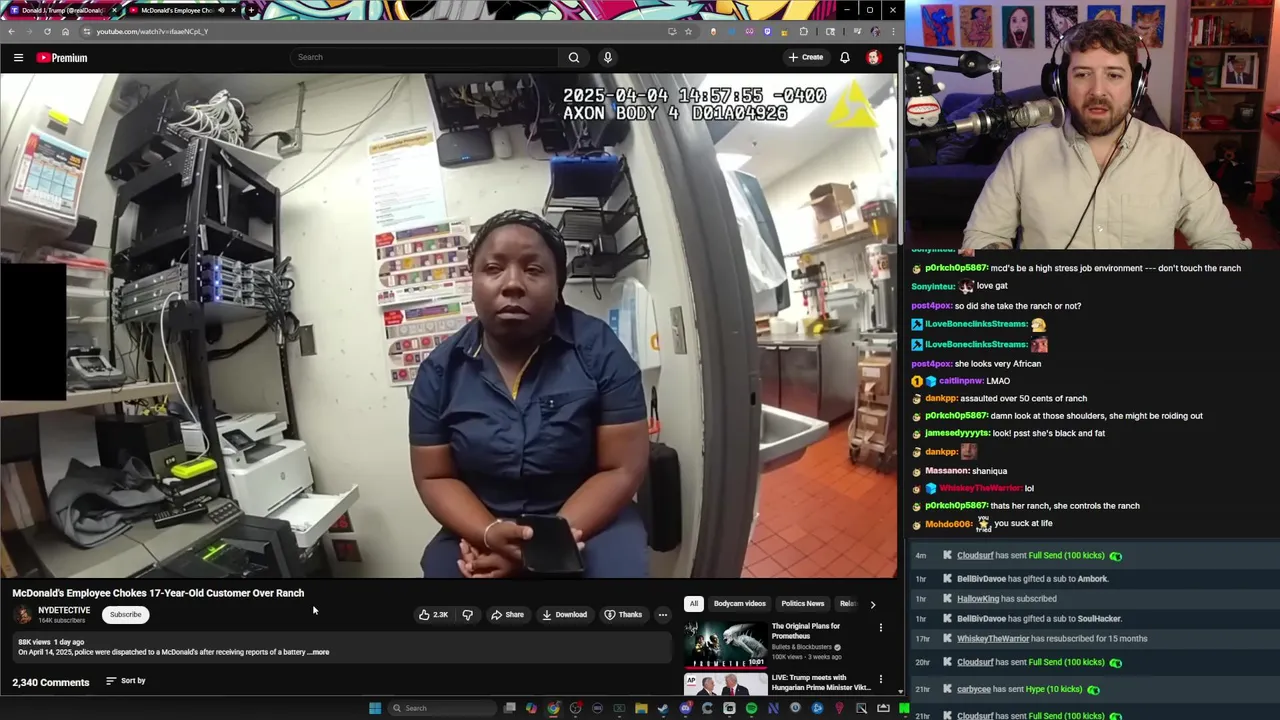The height and width of the screenshot is (720, 1280).
Task: Click the browser home button
Action: [x=65, y=31]
